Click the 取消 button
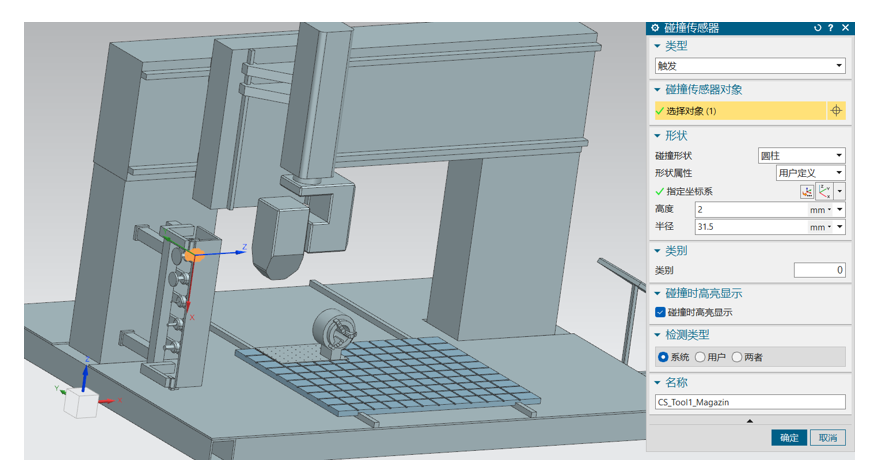The image size is (870, 476). tap(827, 438)
